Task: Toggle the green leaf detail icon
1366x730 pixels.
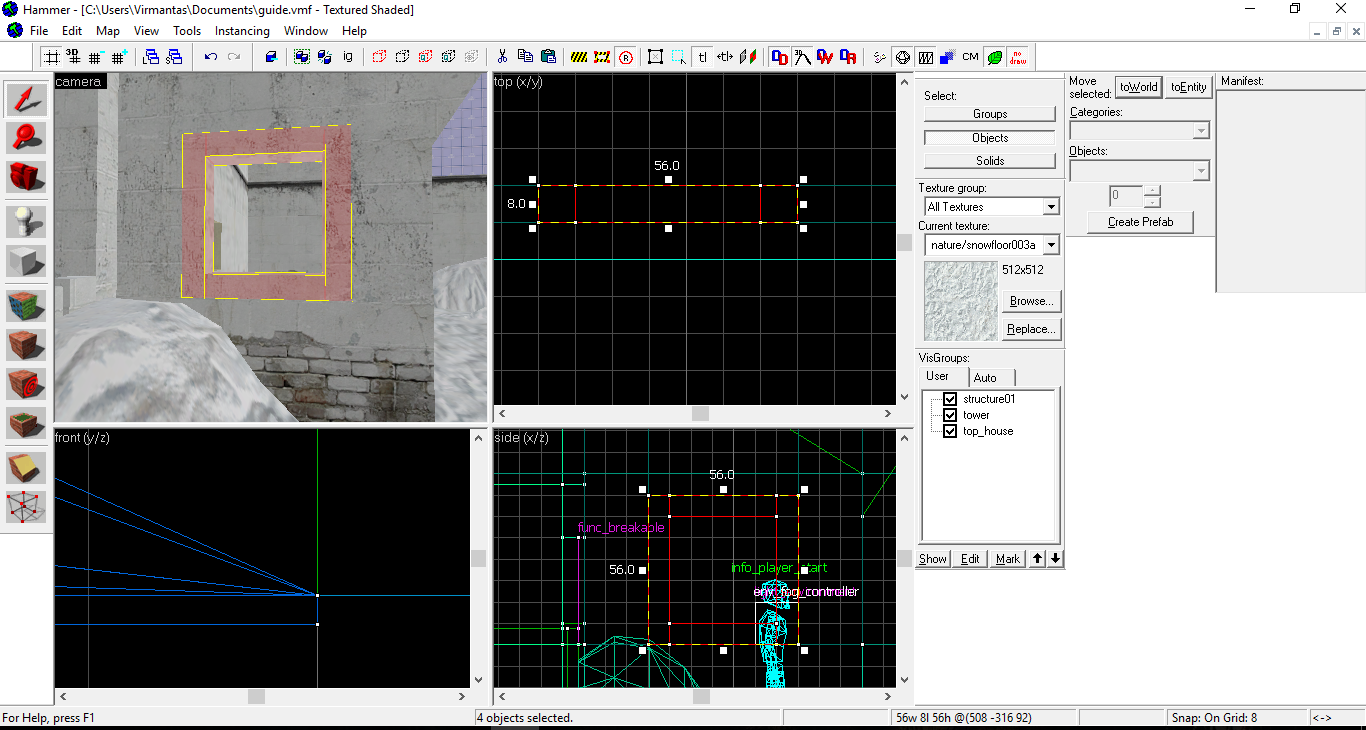Action: 994,57
